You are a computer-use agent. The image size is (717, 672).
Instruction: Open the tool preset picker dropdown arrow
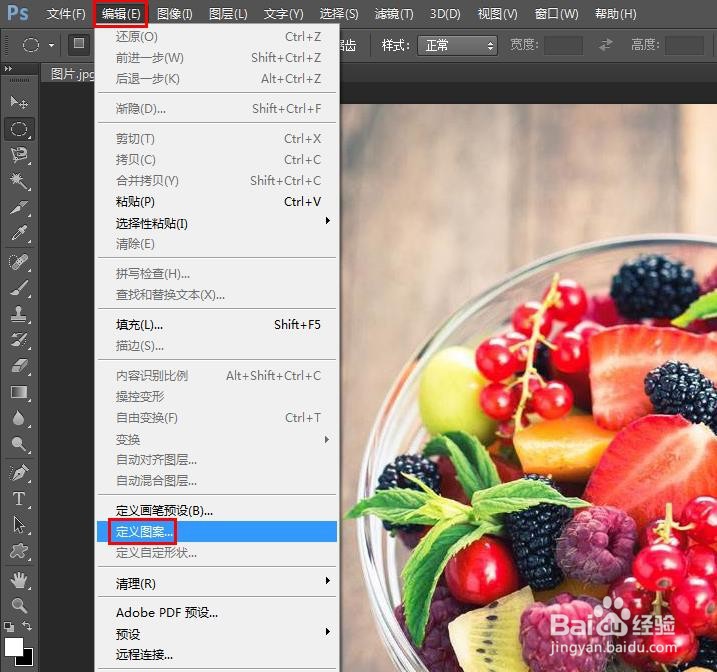point(51,45)
